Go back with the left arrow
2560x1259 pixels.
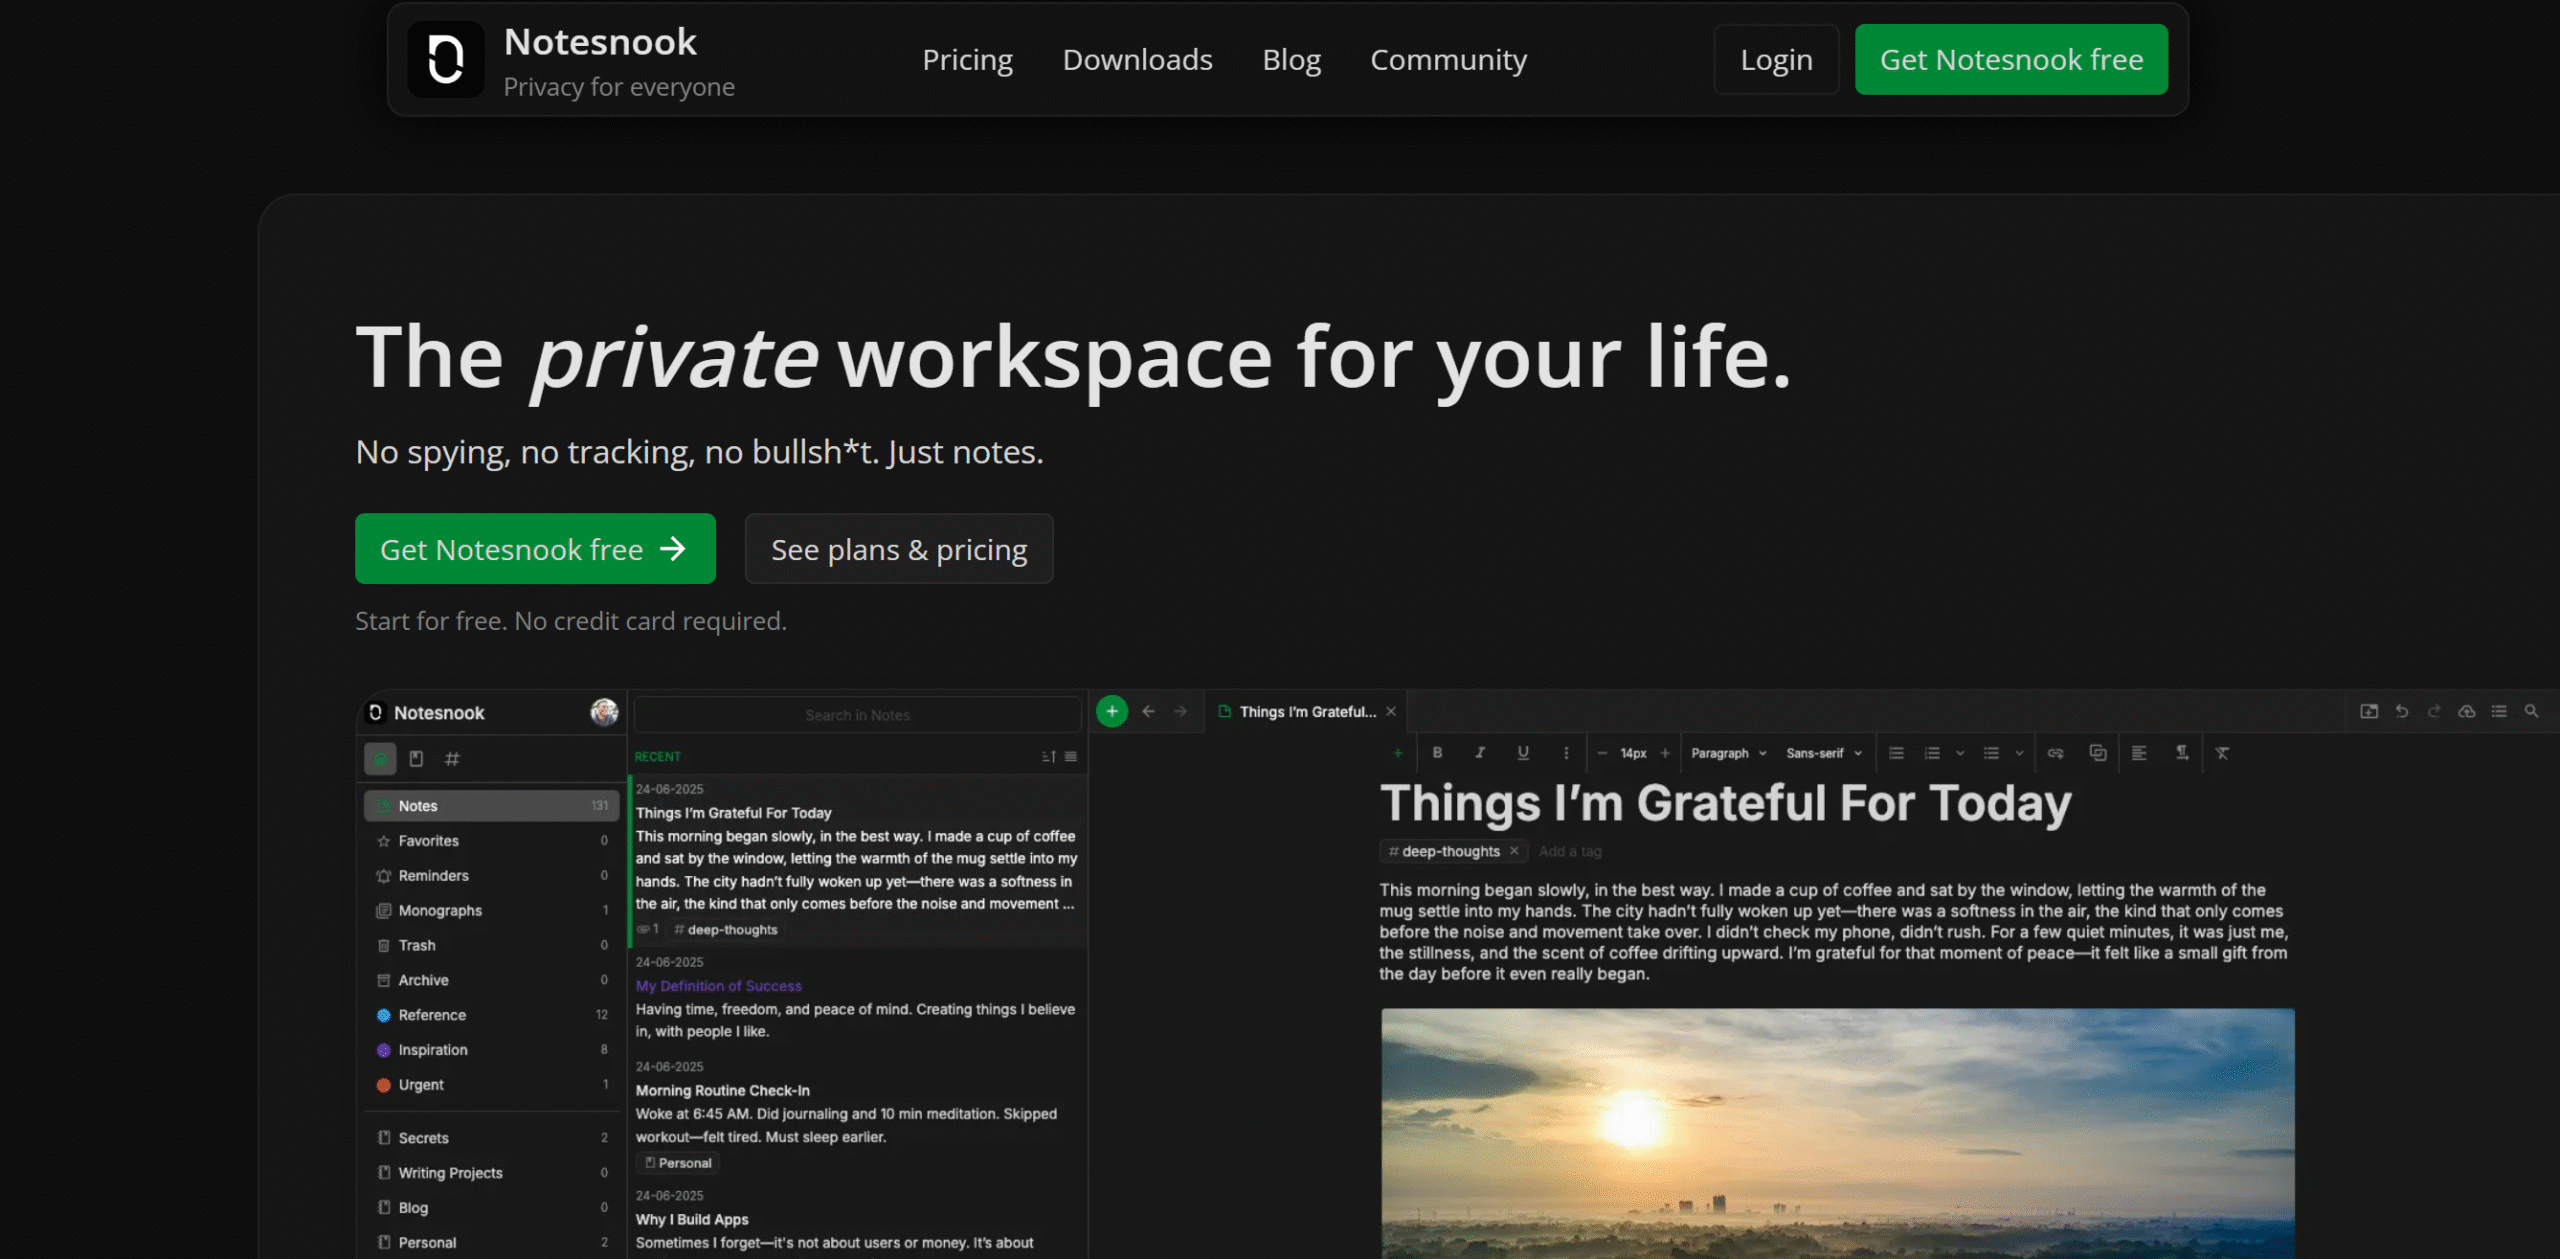coord(1148,711)
